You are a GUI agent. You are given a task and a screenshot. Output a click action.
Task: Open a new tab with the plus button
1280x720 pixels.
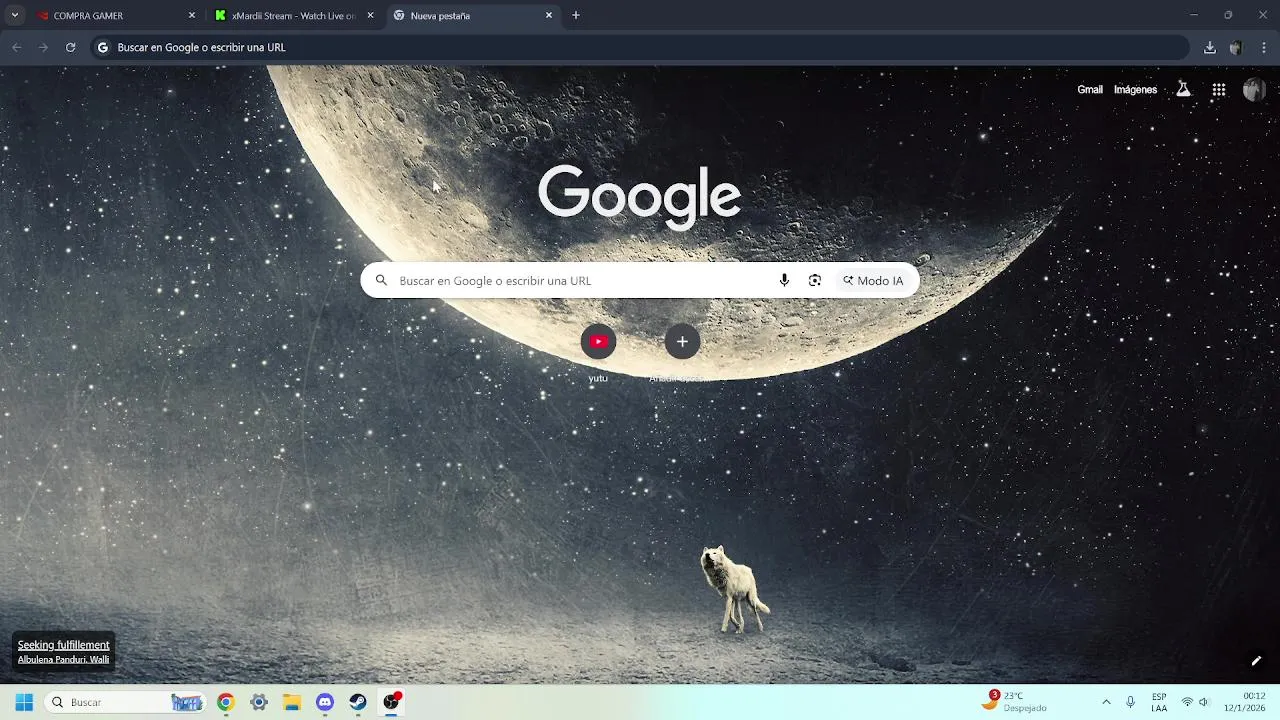click(576, 15)
